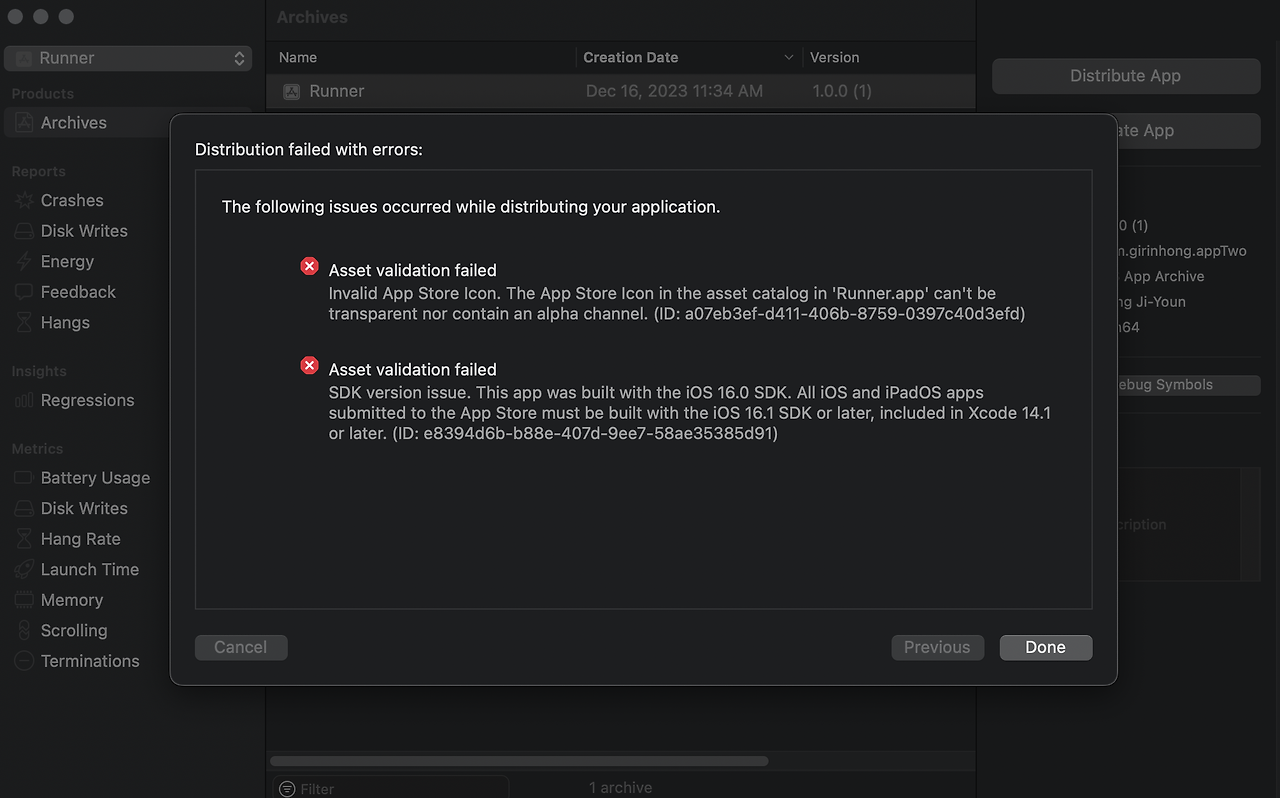This screenshot has height=798, width=1280.
Task: Click the Previous button in dialog
Action: (937, 647)
